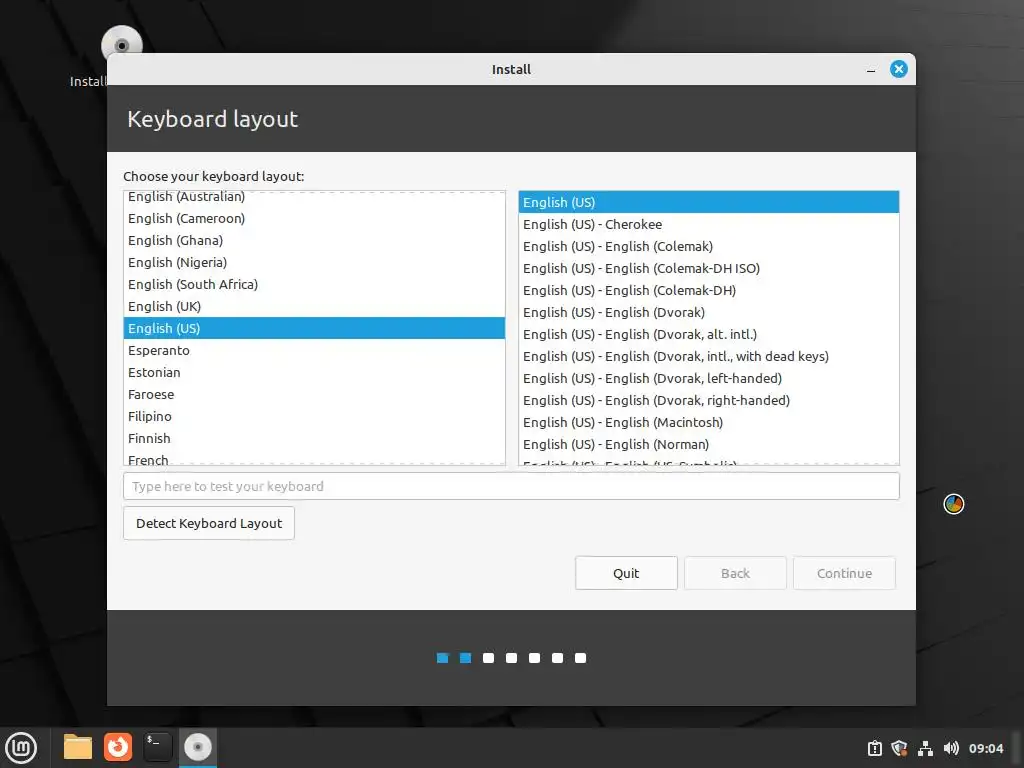1024x768 pixels.
Task: Open the Linux Mint start menu
Action: point(21,747)
